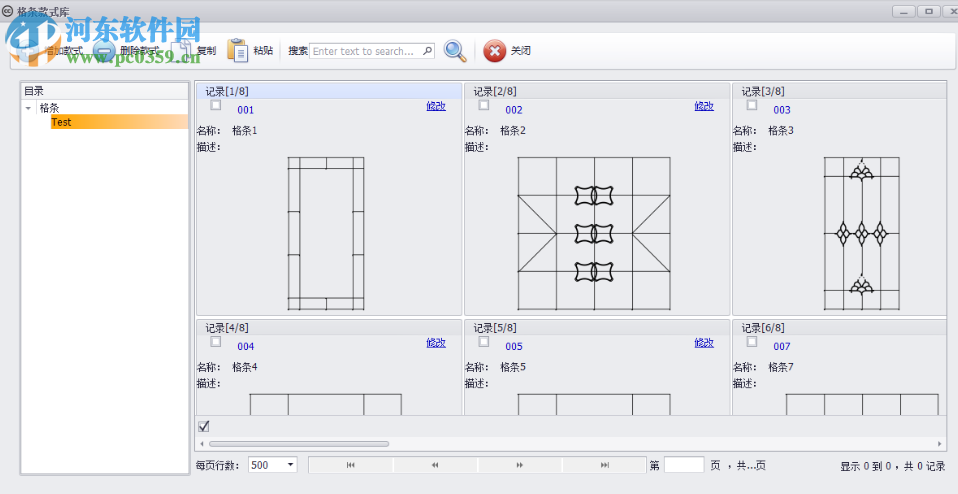Click the 粘贴 button label
Viewport: 958px width, 494px height.
[263, 51]
